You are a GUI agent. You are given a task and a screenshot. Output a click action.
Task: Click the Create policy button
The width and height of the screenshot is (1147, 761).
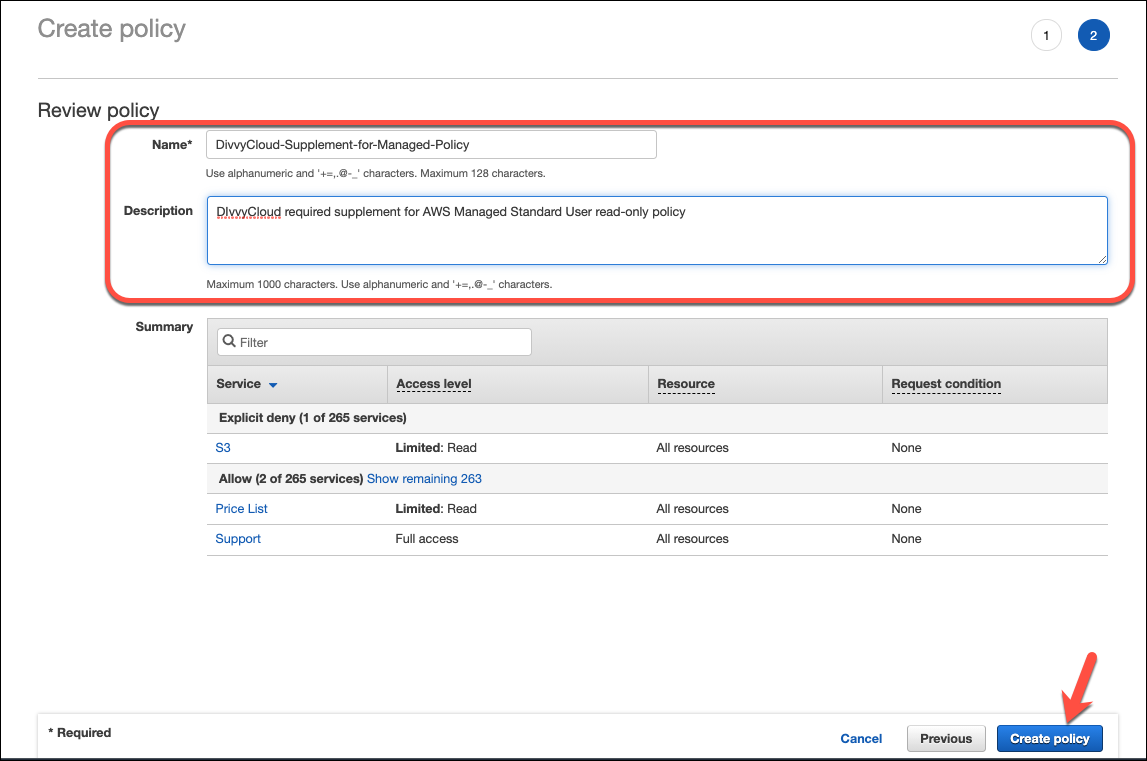coord(1049,738)
